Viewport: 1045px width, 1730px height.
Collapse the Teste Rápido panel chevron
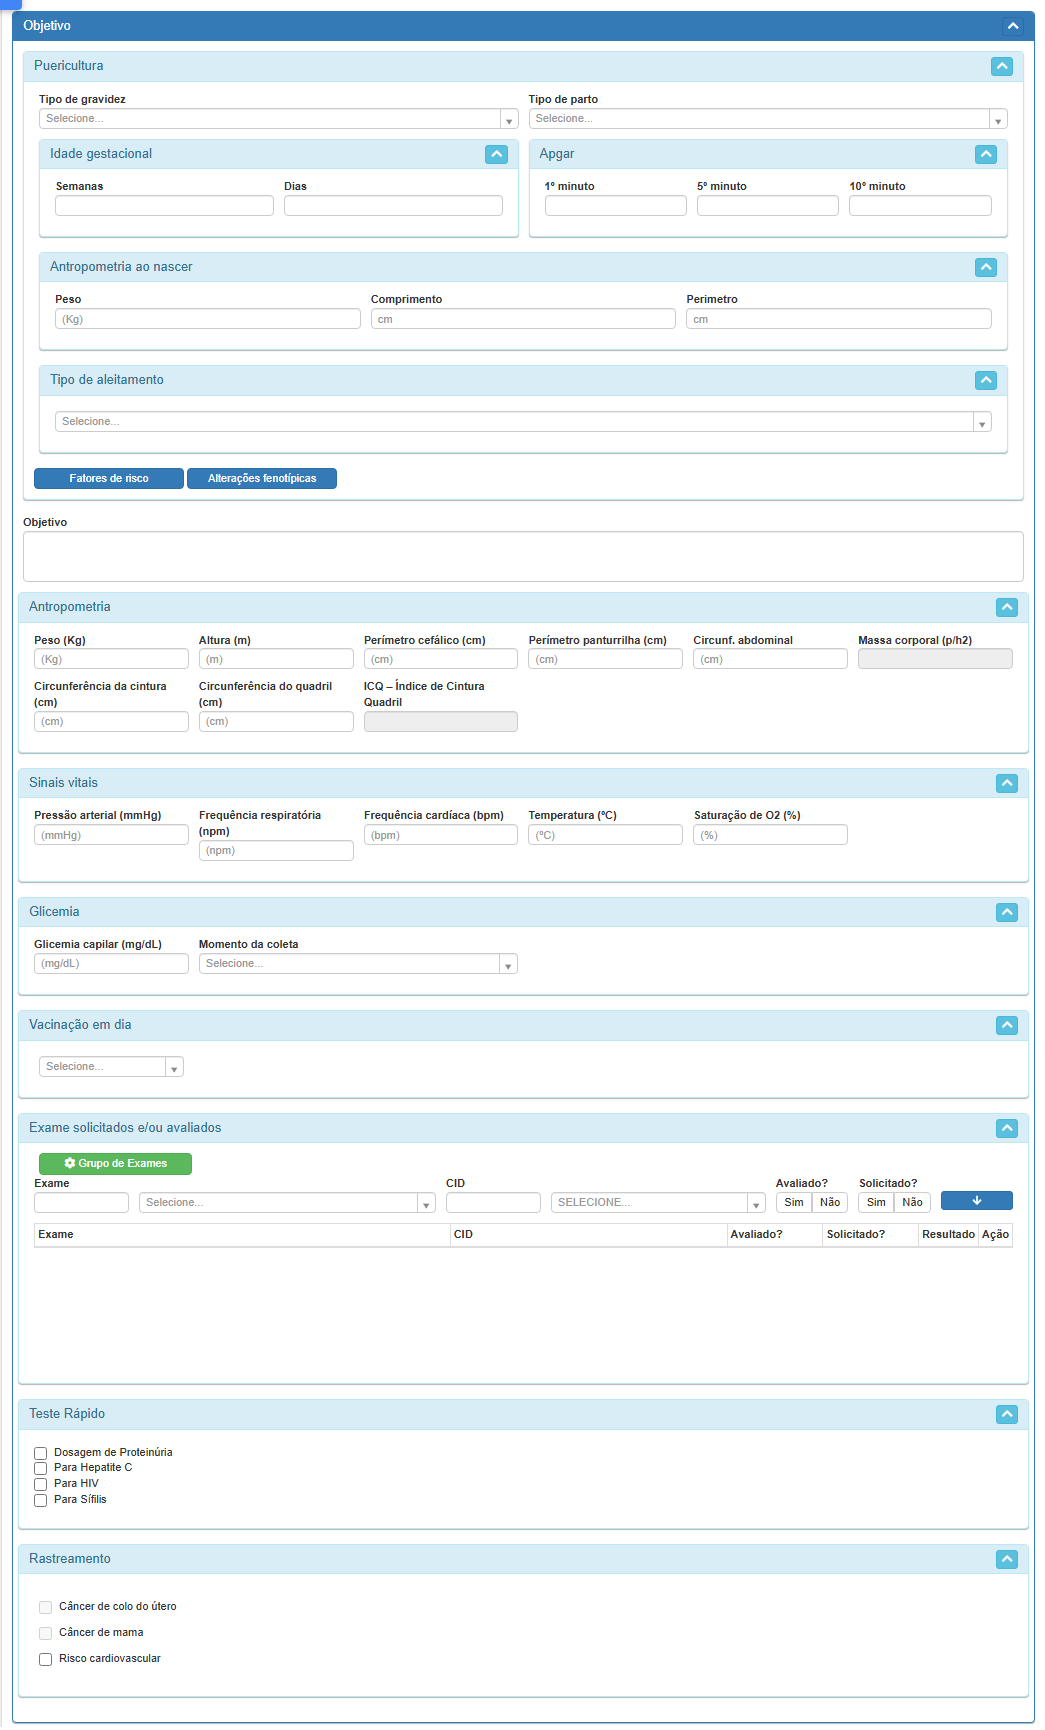(1006, 1414)
